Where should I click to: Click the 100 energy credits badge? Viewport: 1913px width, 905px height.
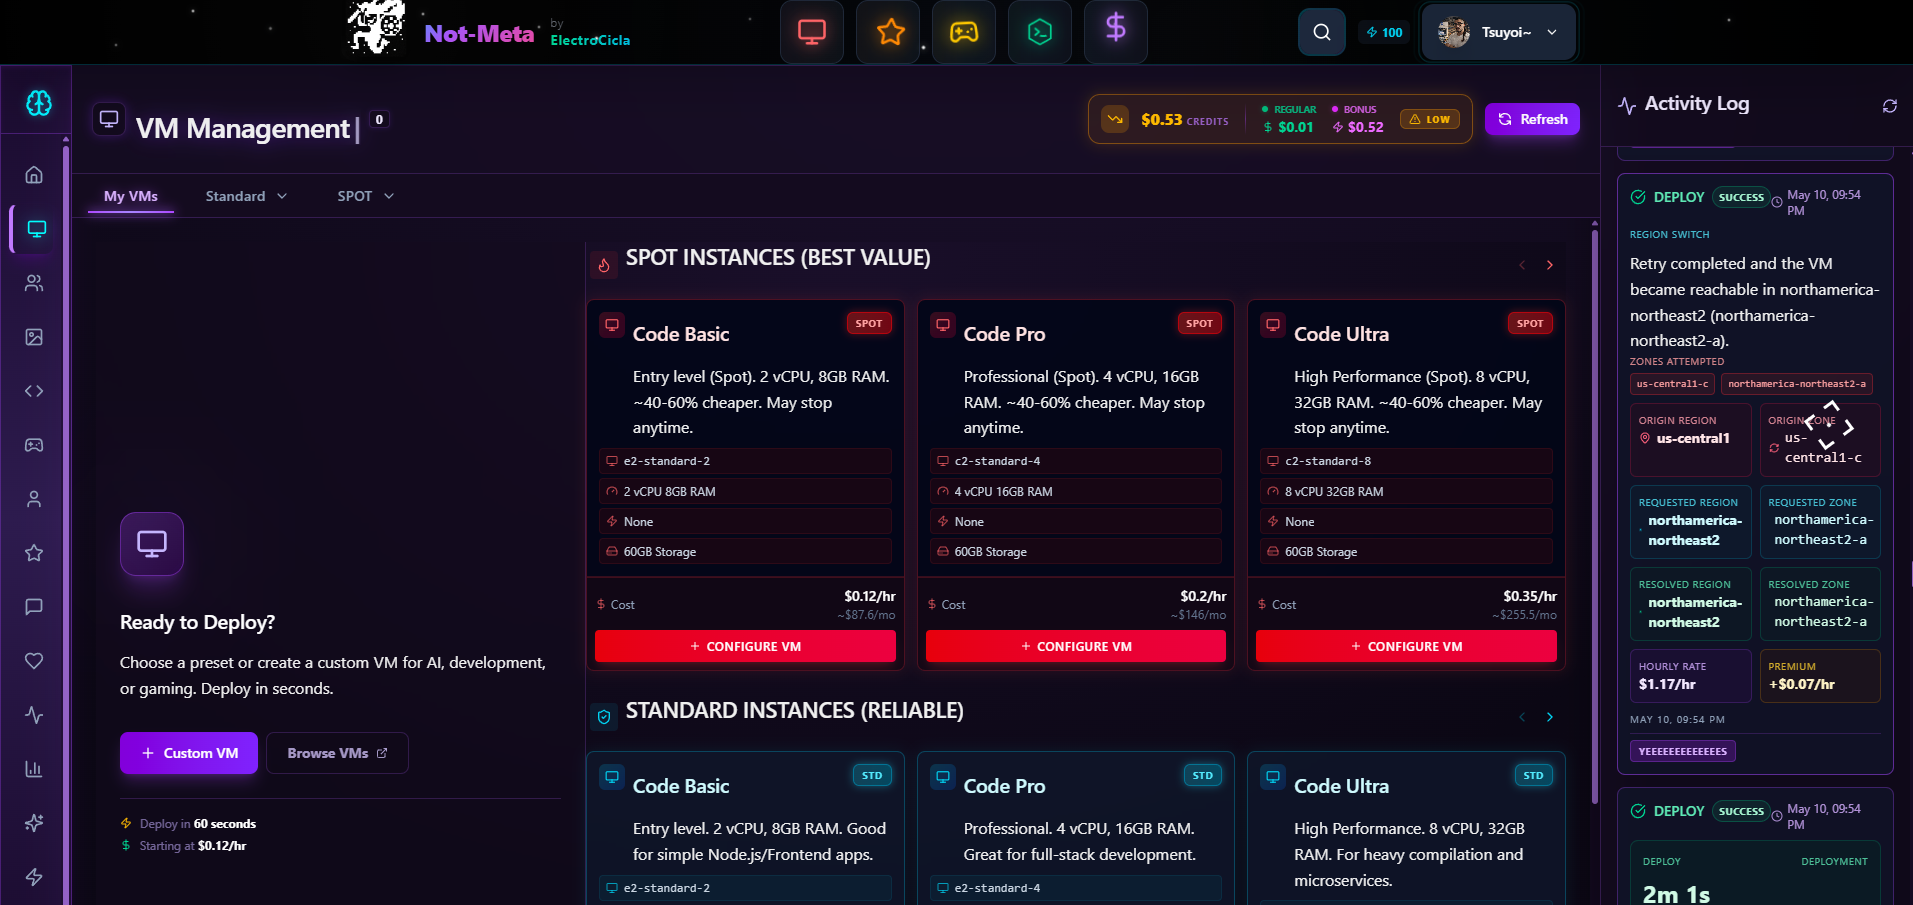1385,32
